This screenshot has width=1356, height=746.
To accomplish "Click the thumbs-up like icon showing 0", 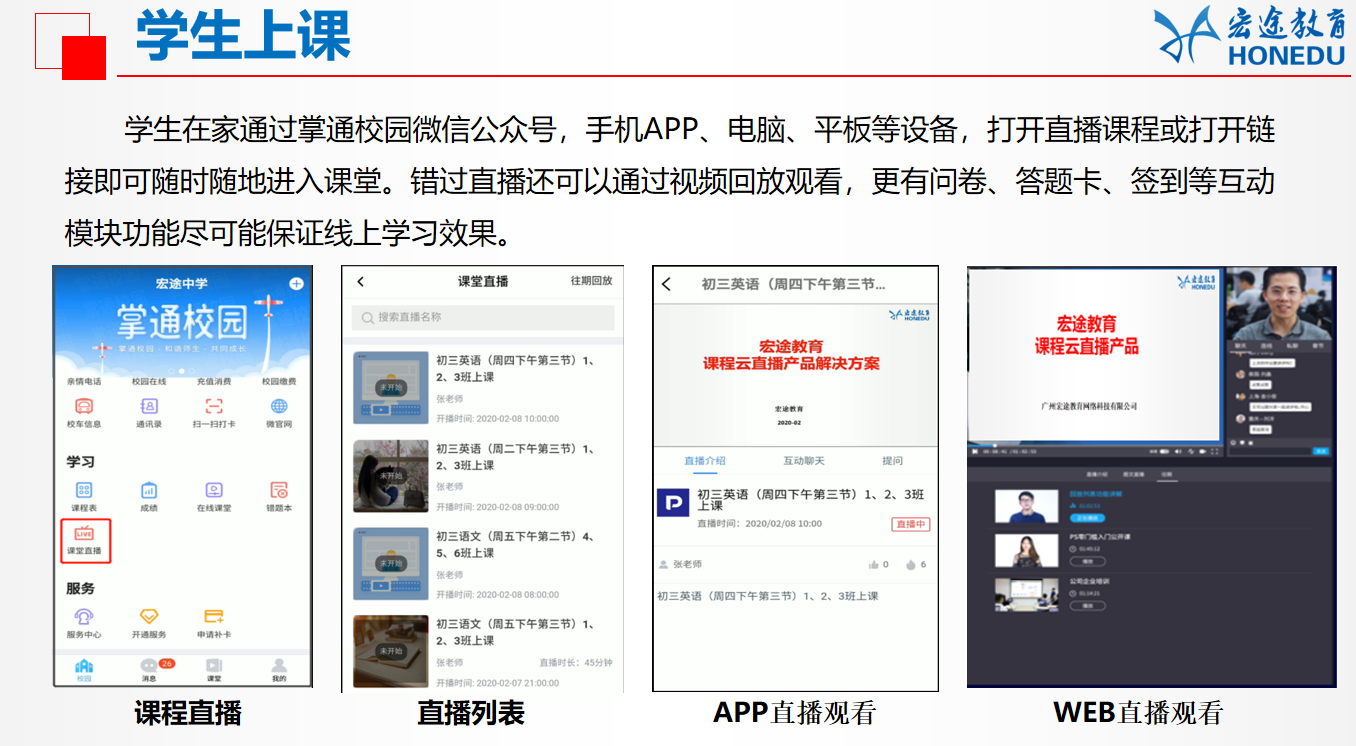I will tap(873, 565).
